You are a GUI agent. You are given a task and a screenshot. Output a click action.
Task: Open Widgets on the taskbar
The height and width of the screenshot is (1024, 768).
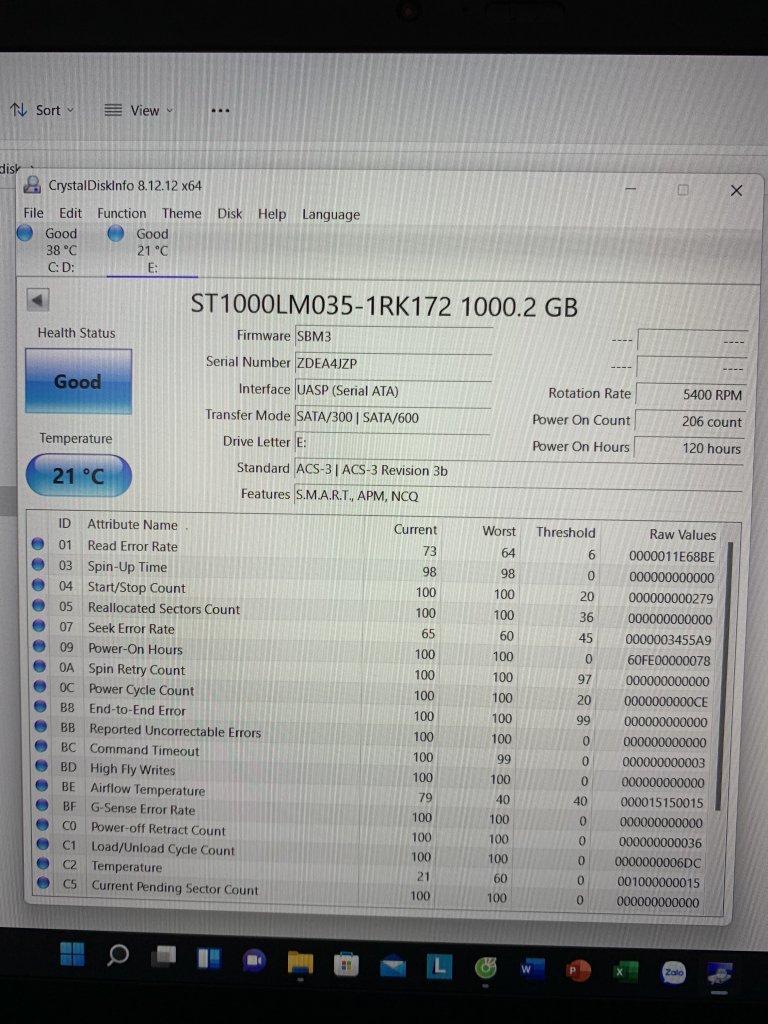[209, 959]
